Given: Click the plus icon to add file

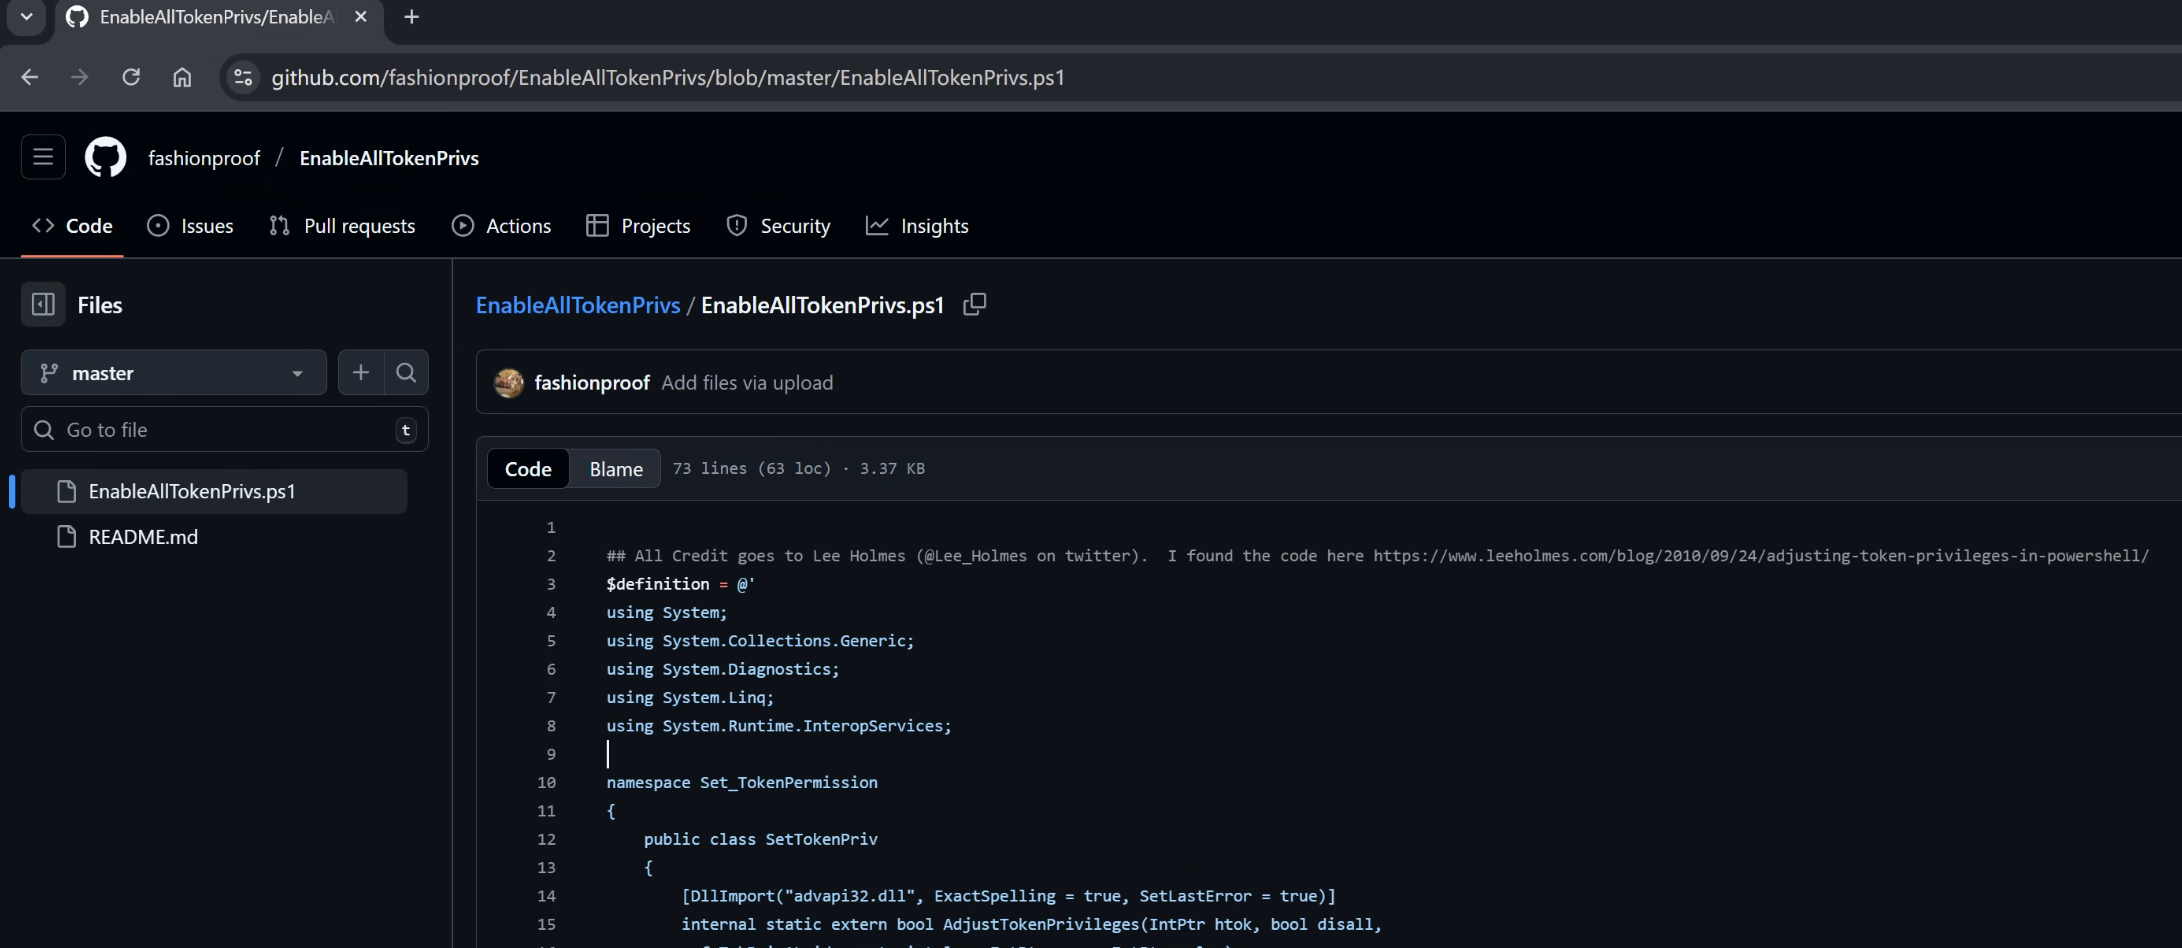Looking at the screenshot, I should pos(361,373).
